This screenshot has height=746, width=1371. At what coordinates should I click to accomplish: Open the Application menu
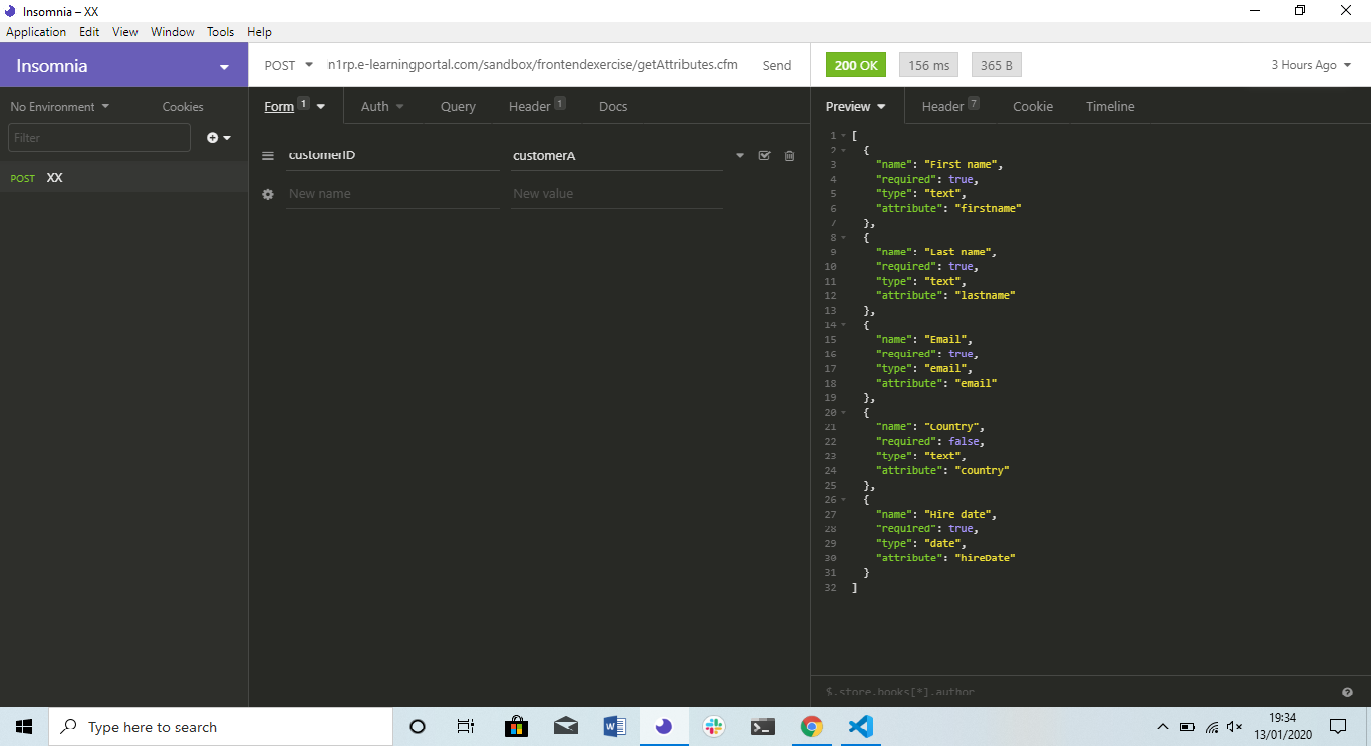click(x=36, y=32)
